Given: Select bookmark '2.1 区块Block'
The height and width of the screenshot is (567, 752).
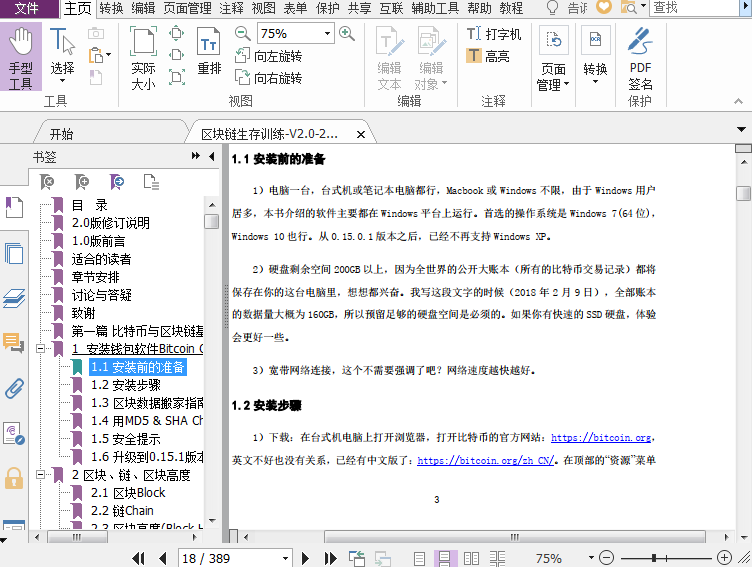Looking at the screenshot, I should (x=128, y=493).
